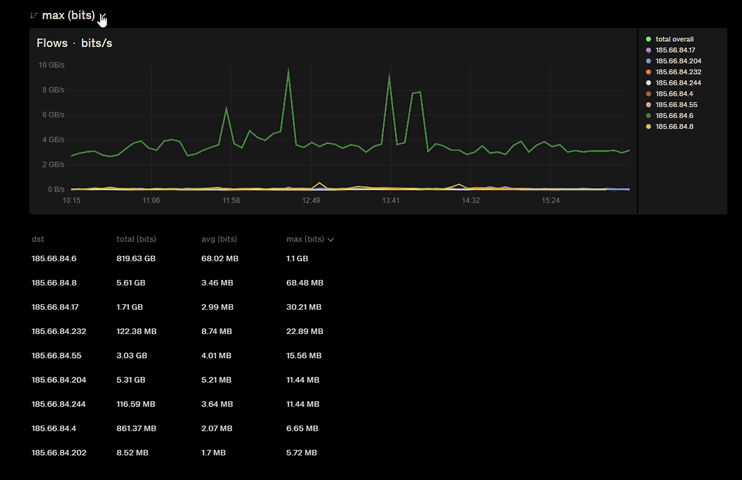
Task: Toggle the 185.66.84.204 legend entry
Action: 678,61
